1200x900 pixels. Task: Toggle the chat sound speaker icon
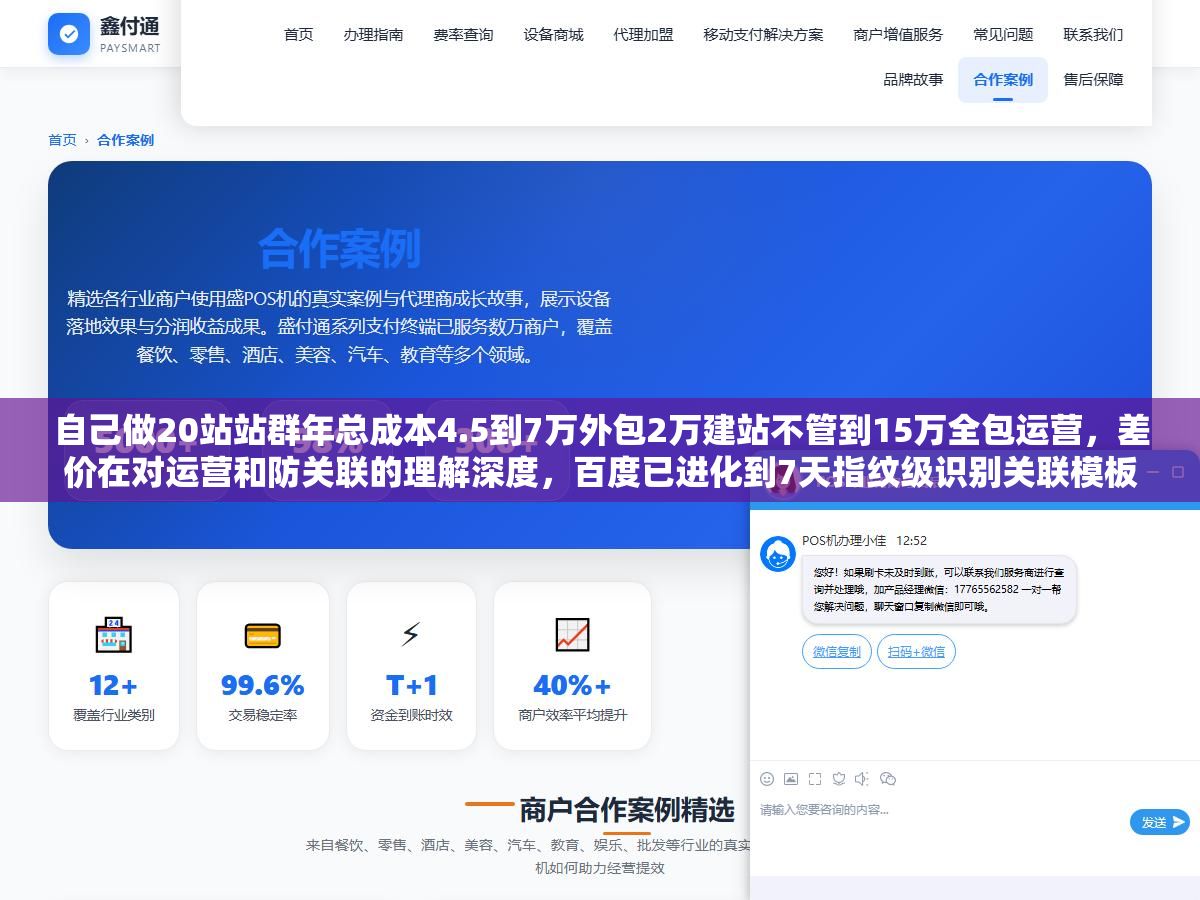pos(863,779)
